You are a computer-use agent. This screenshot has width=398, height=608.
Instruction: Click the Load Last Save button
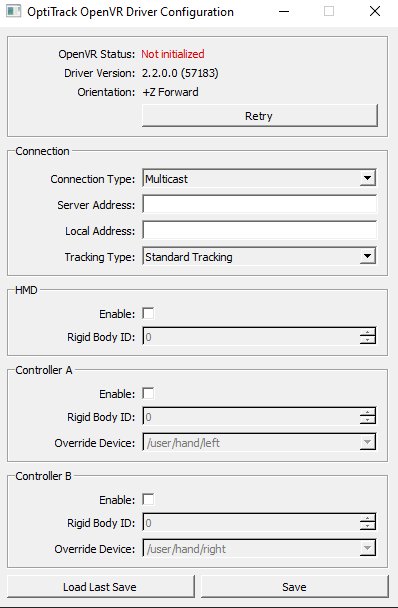[x=100, y=587]
